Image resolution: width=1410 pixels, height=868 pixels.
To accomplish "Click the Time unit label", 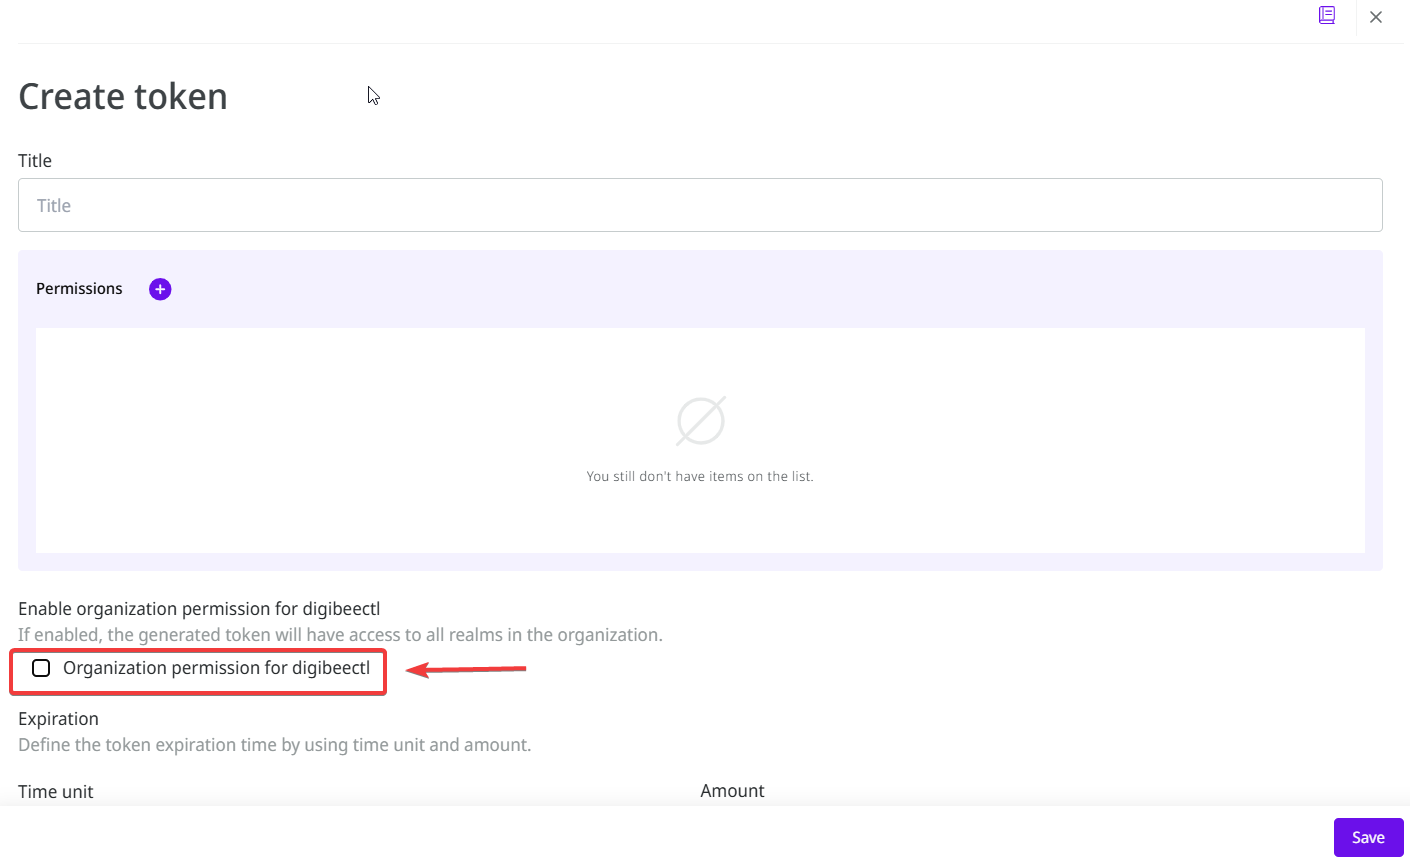I will click(x=56, y=791).
